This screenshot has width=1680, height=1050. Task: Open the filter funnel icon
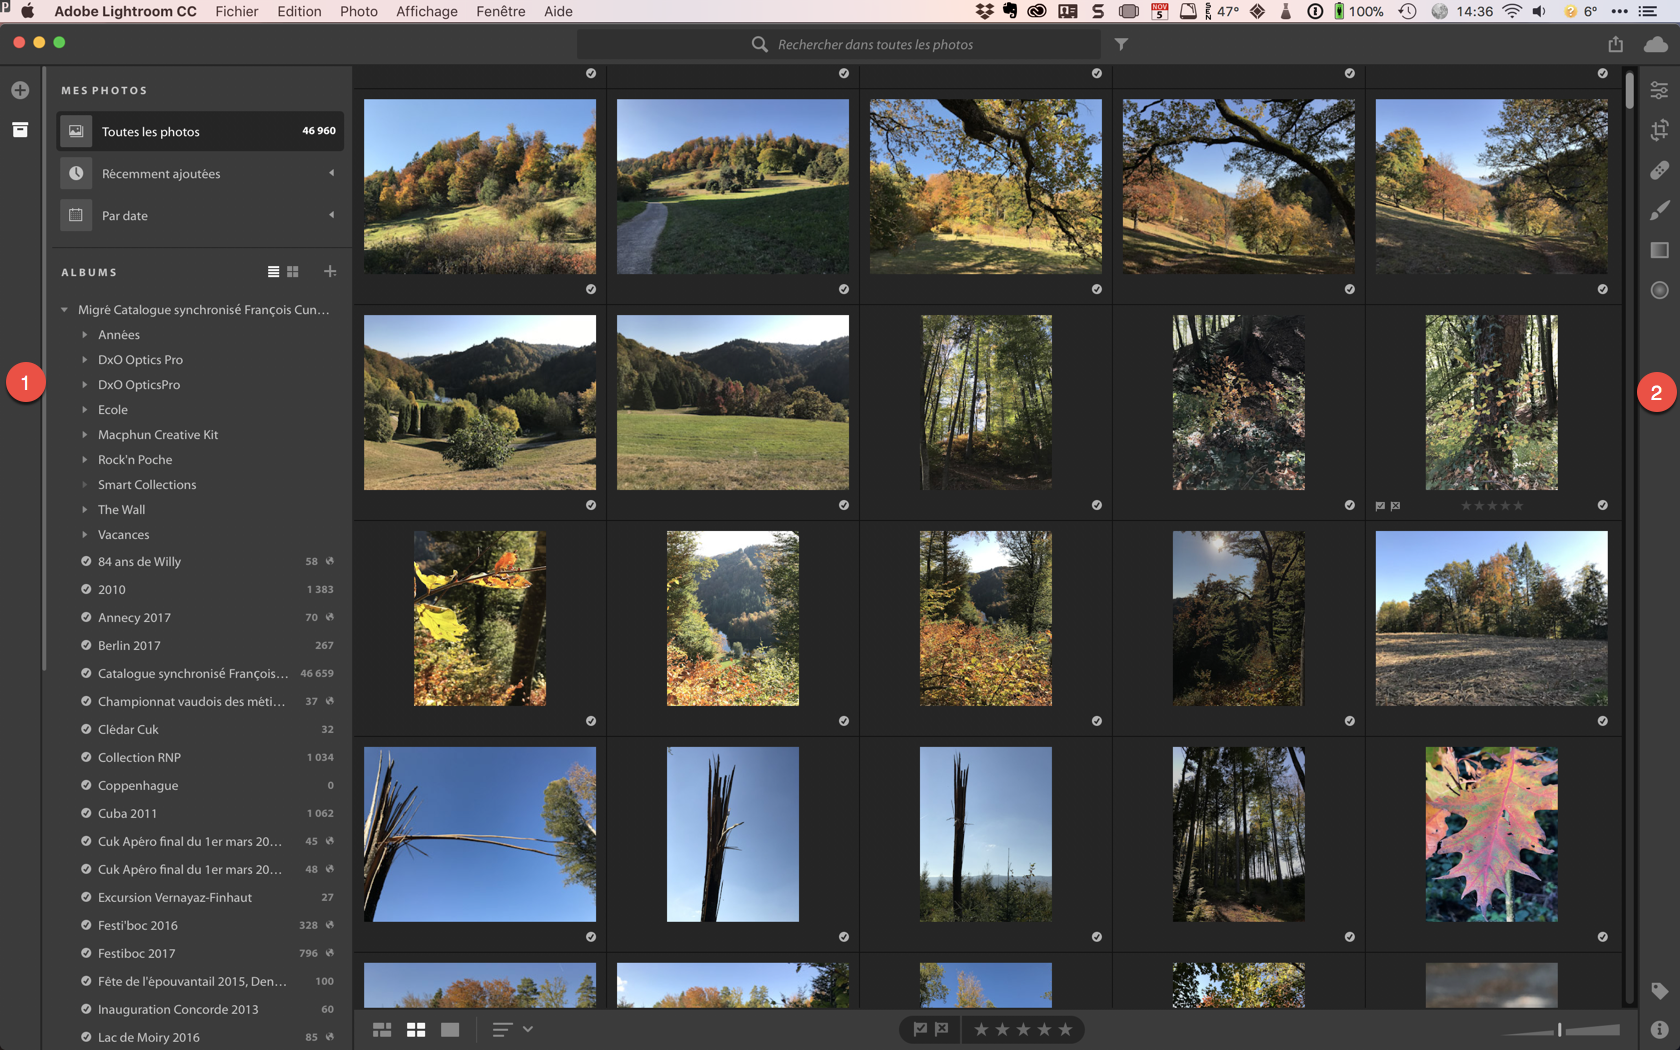click(1121, 44)
